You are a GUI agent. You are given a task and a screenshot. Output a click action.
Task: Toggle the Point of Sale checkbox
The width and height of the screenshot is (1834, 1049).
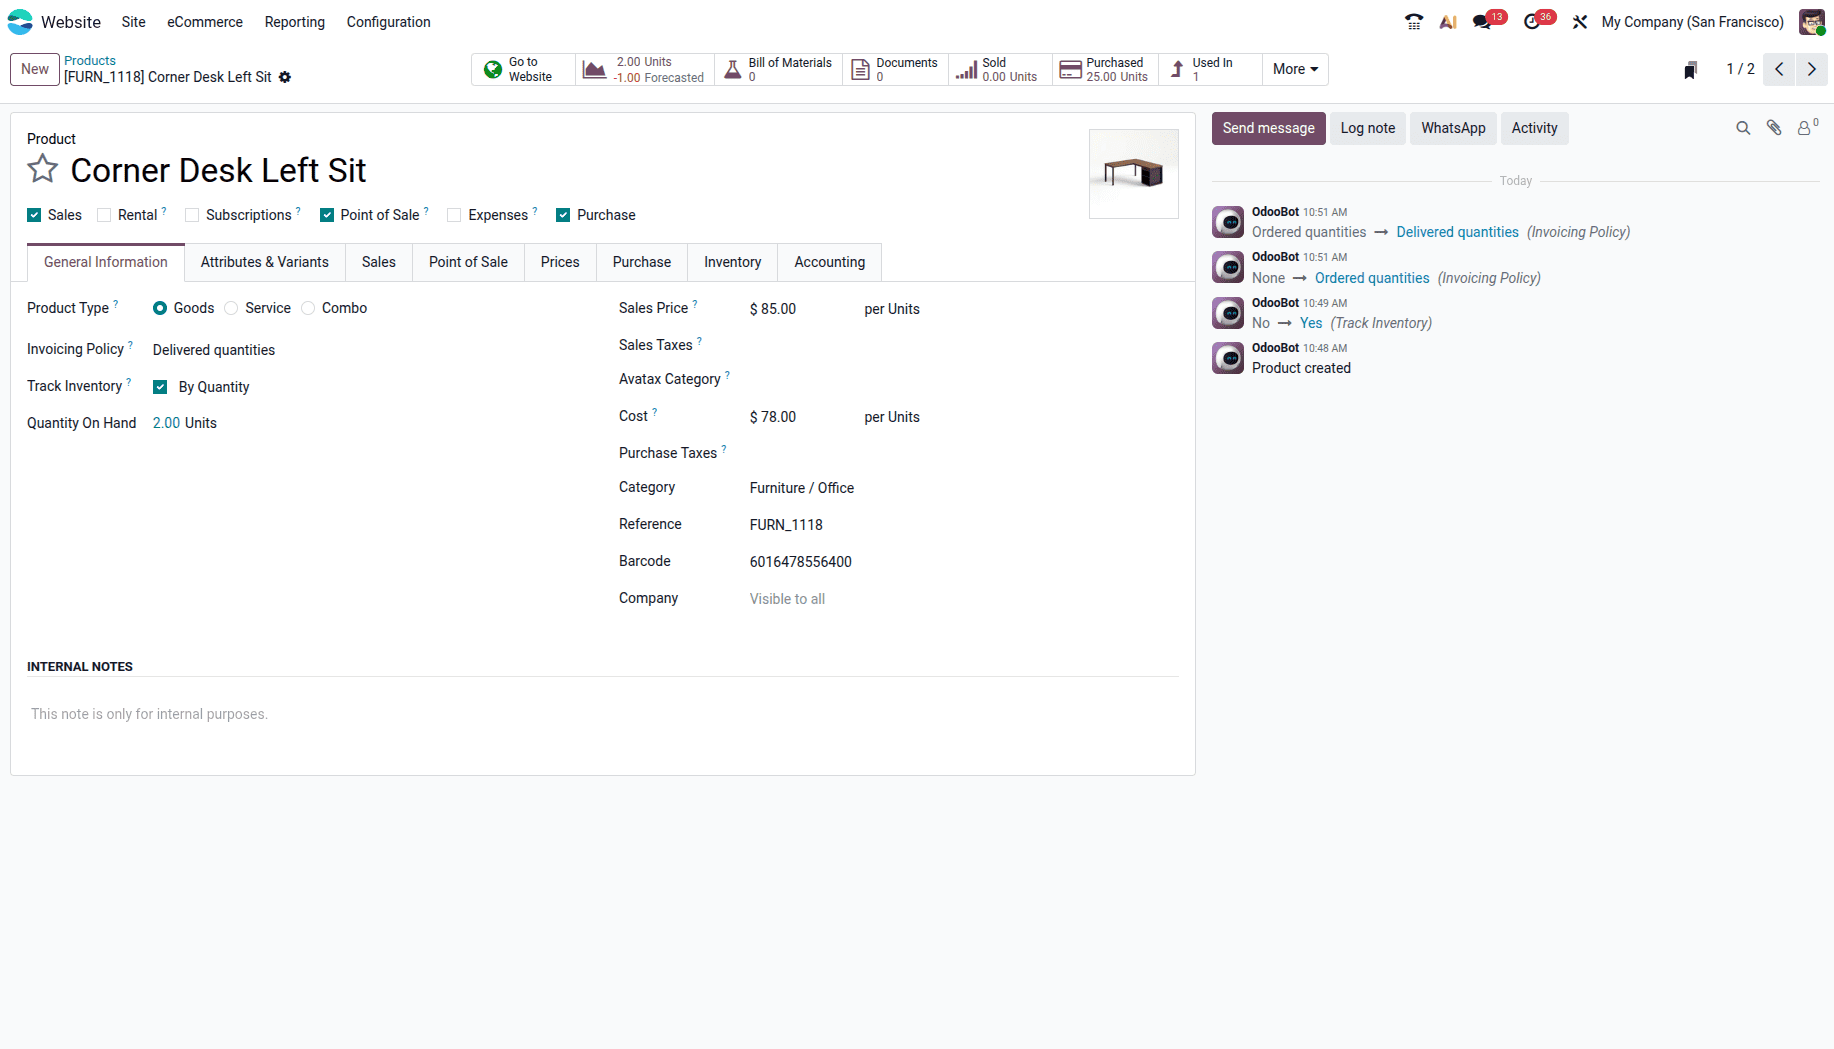click(327, 215)
